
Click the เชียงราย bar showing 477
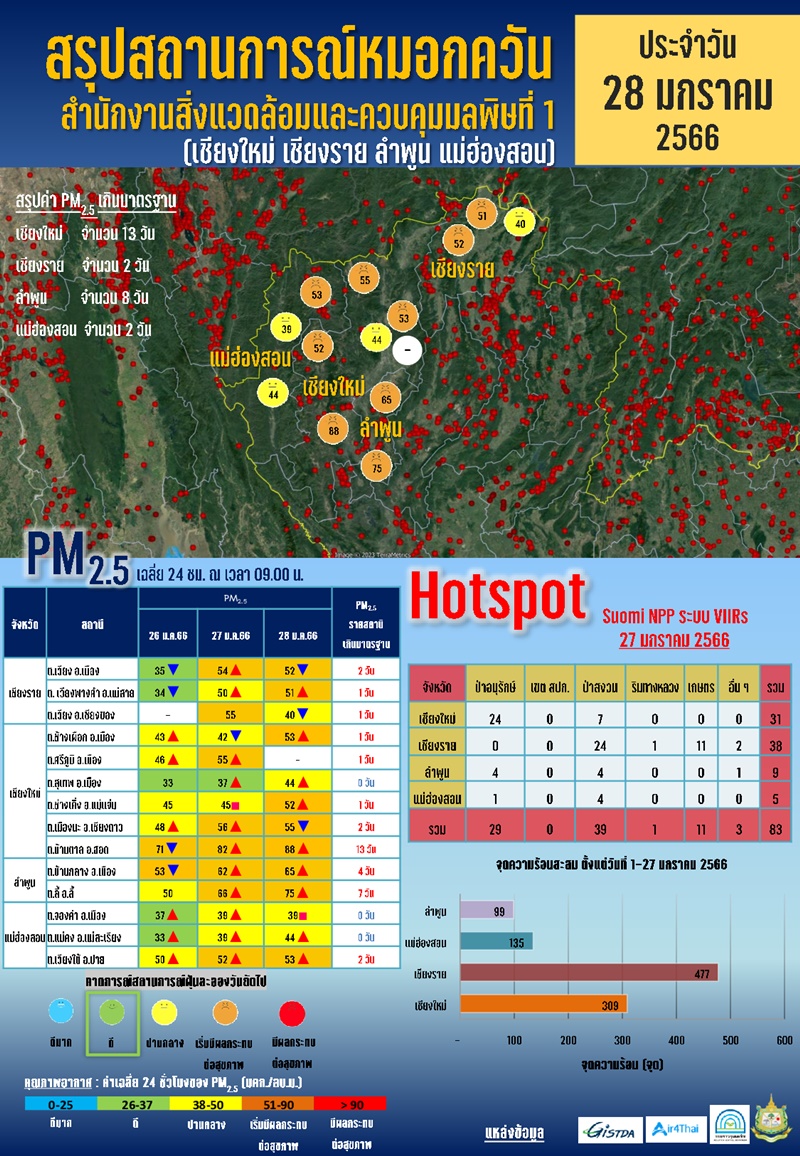587,974
